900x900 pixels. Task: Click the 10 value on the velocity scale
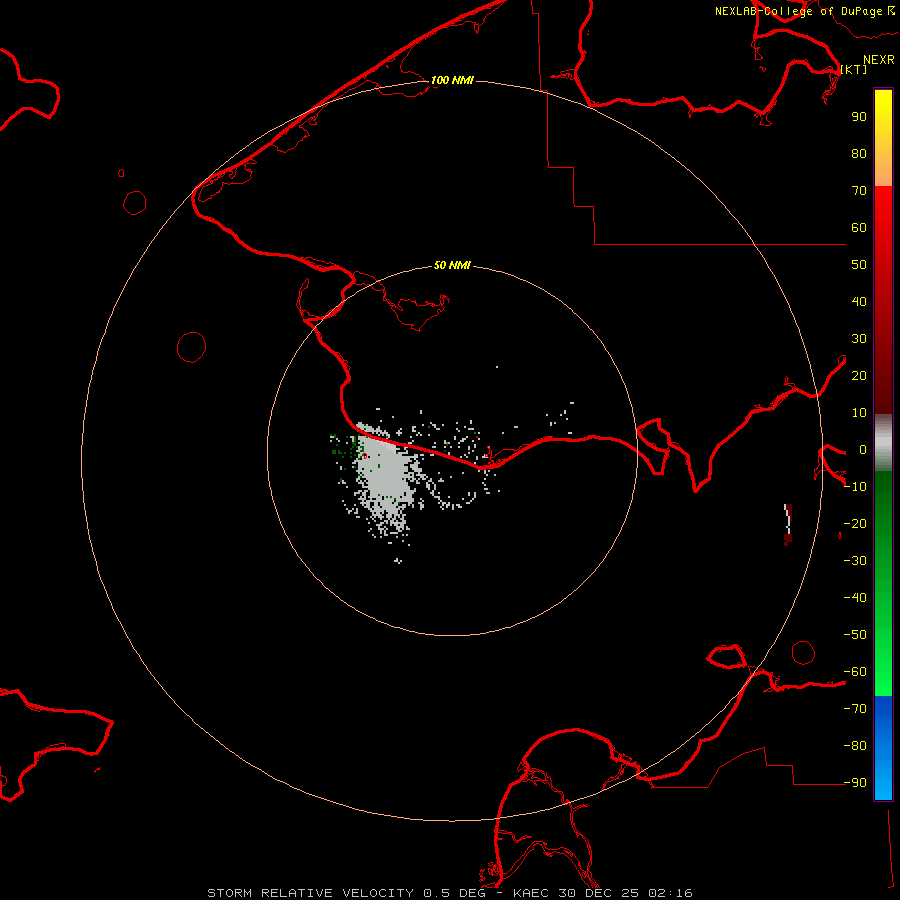click(859, 413)
